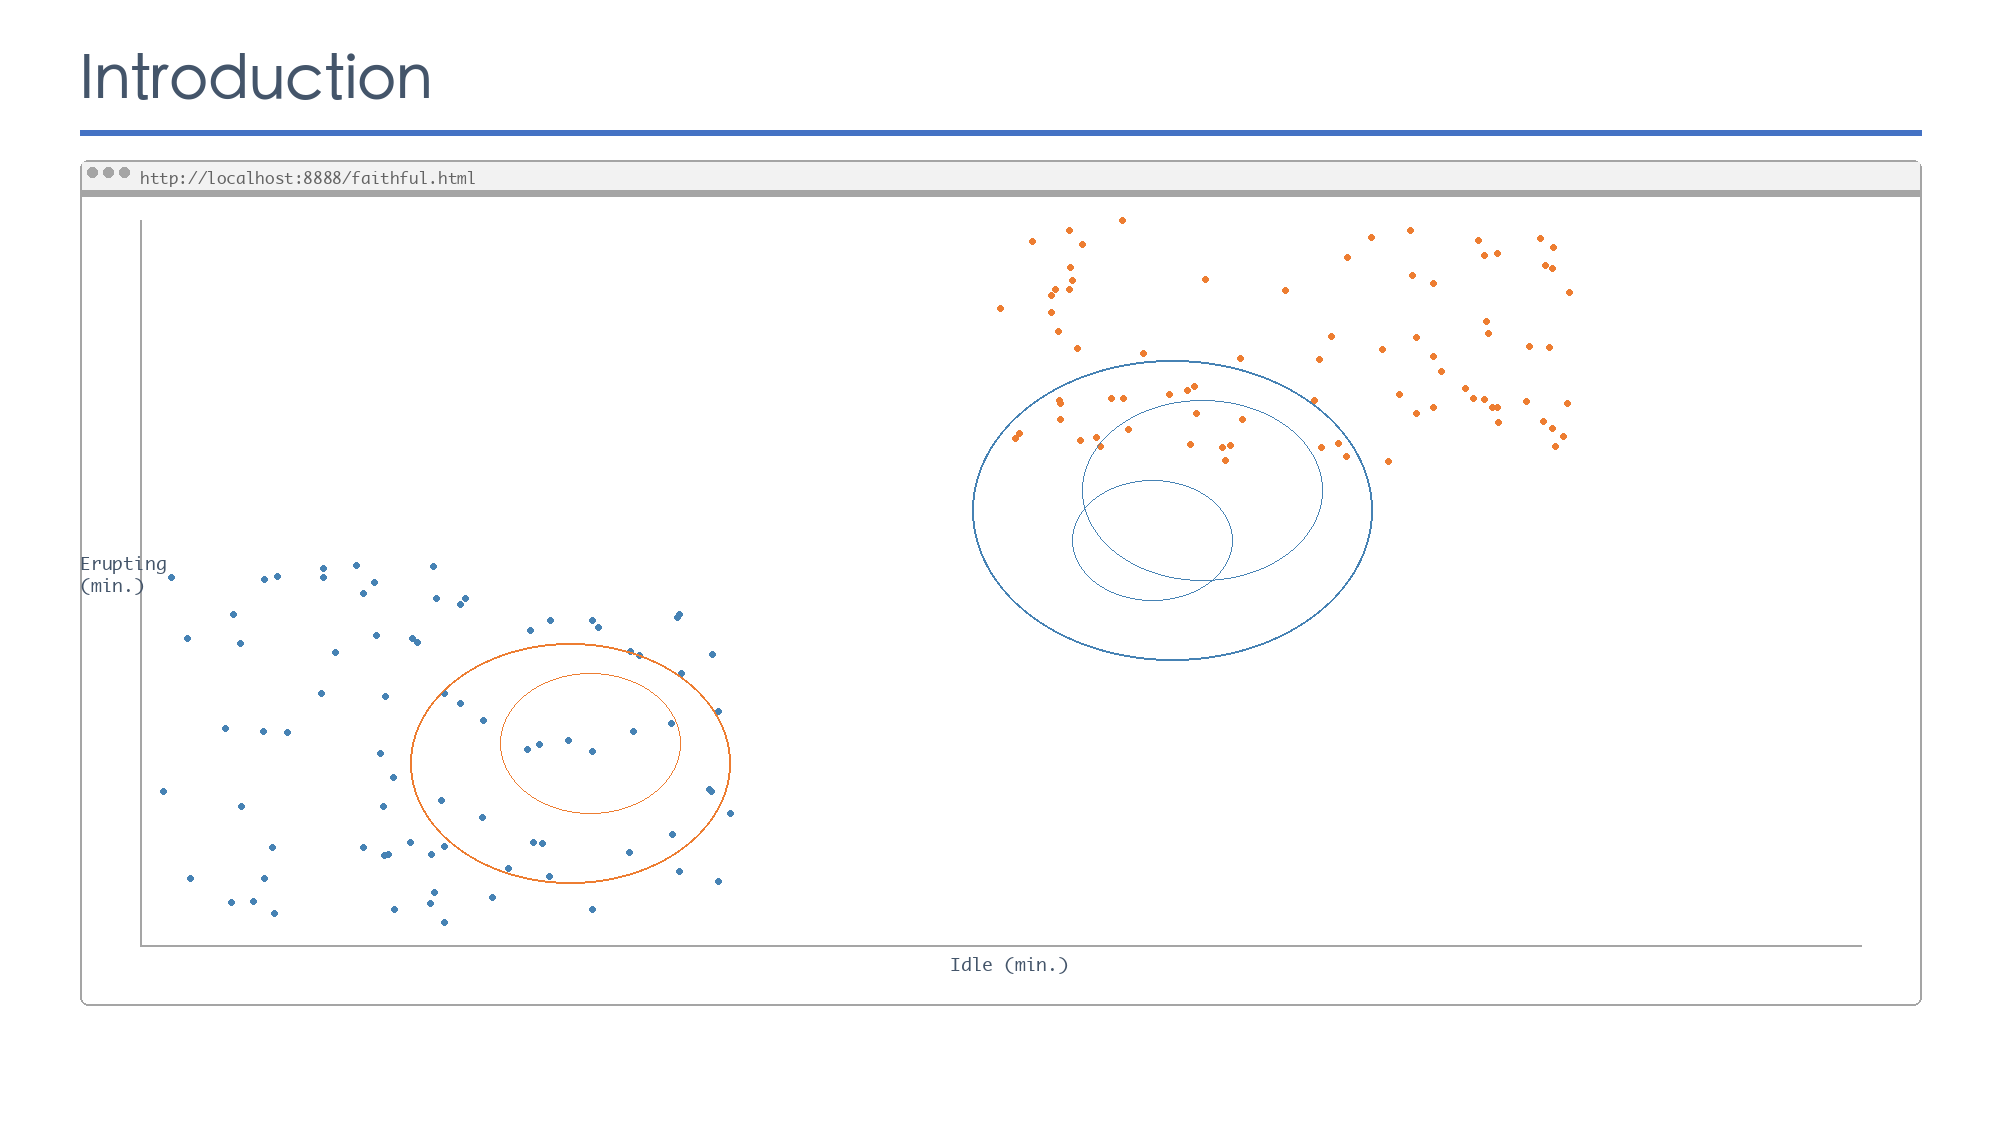This screenshot has width=2001, height=1125.
Task: Click the localhost faithful.html address bar
Action: [307, 178]
